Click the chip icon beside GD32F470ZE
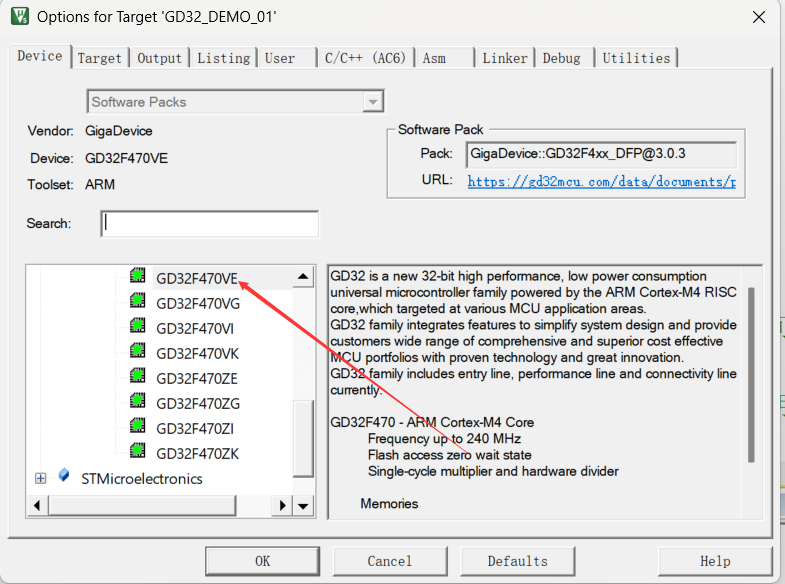The image size is (785, 584). click(x=138, y=375)
